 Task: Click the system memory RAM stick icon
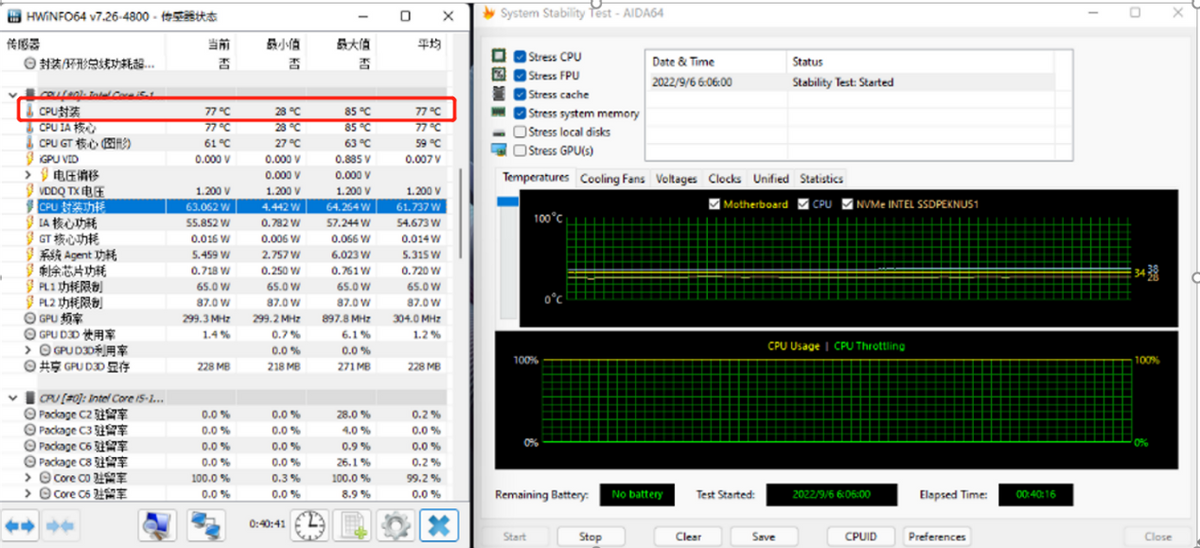click(x=499, y=113)
